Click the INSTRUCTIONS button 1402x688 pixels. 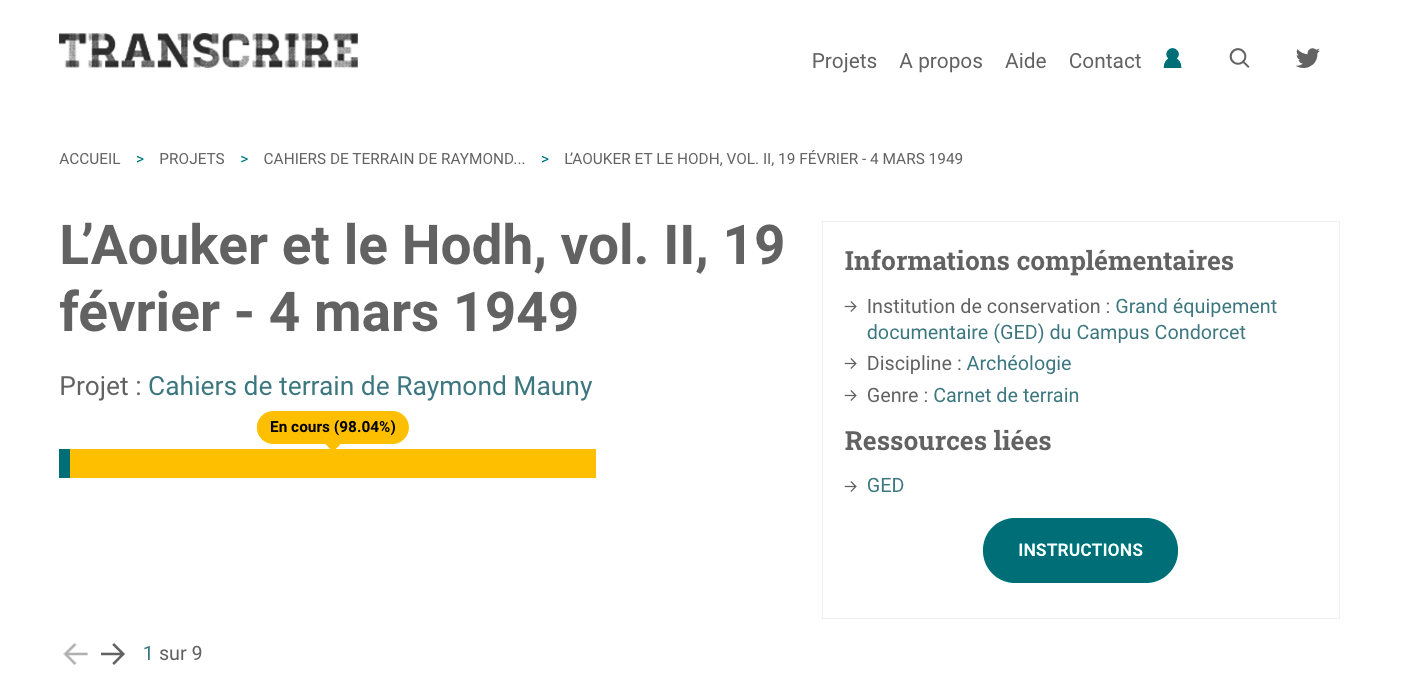(1080, 550)
